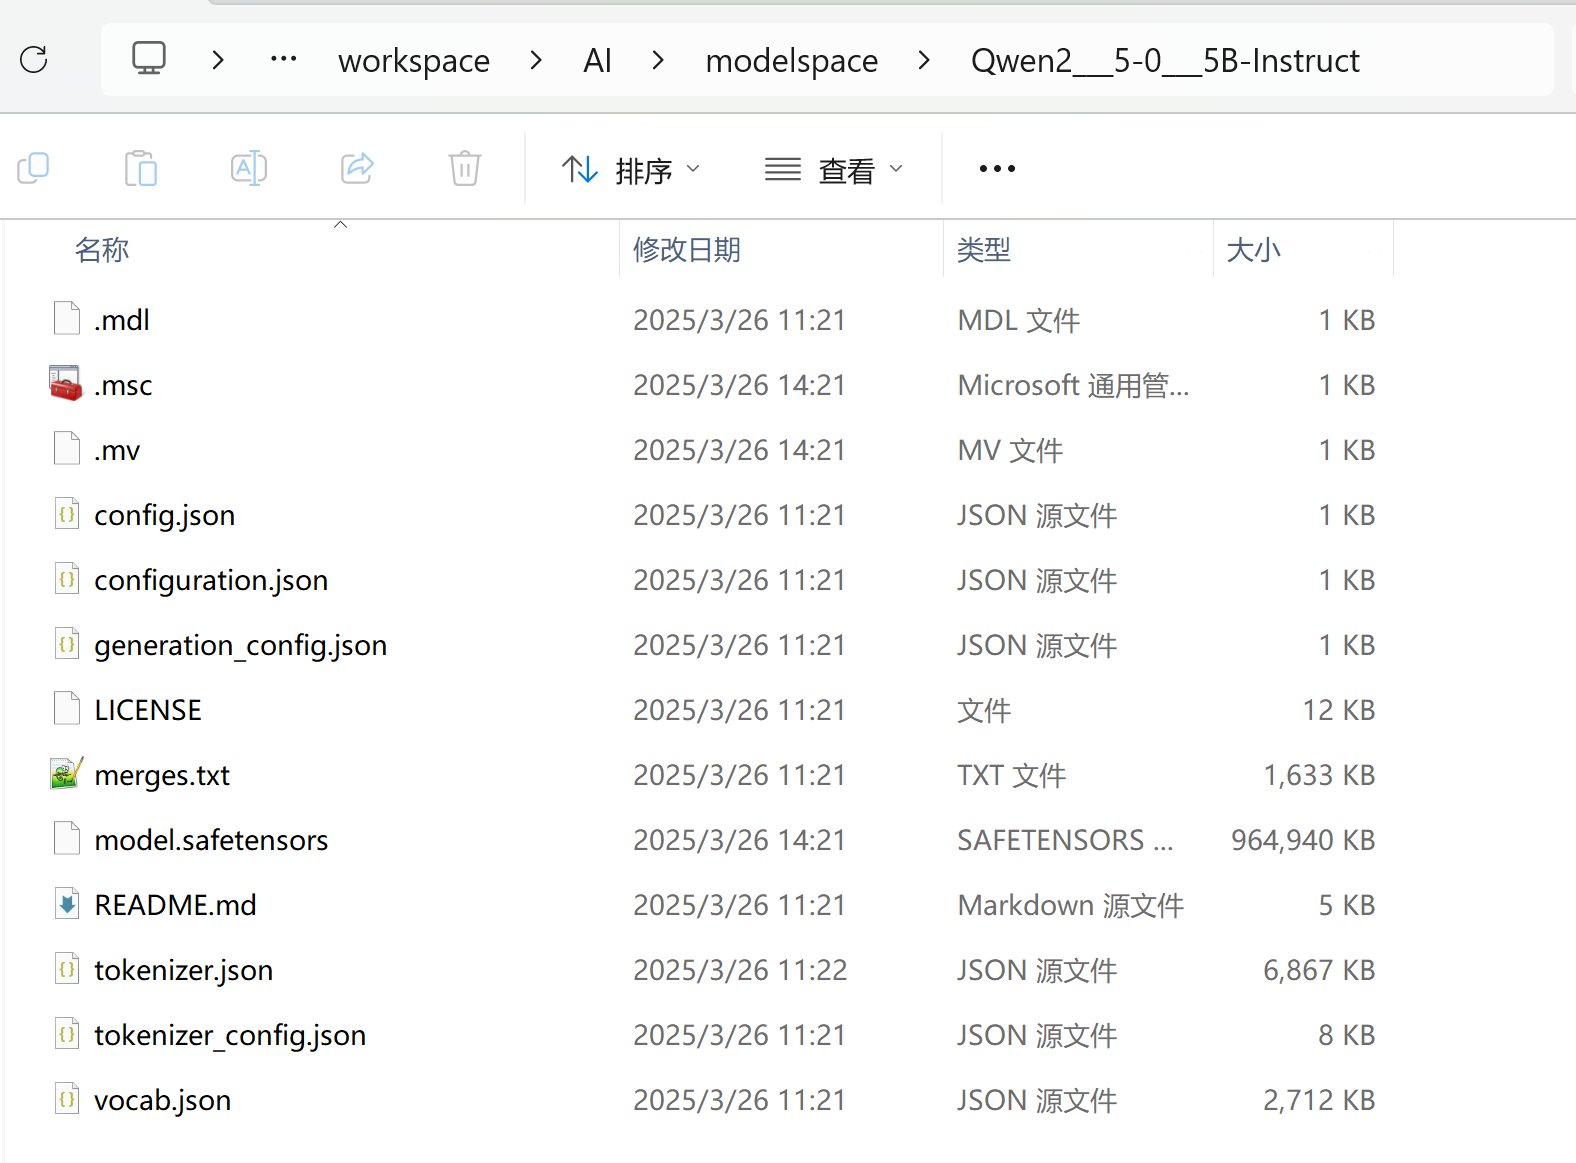Select the .mdl file icon
Screen dimensions: 1576x1163
tap(67, 319)
